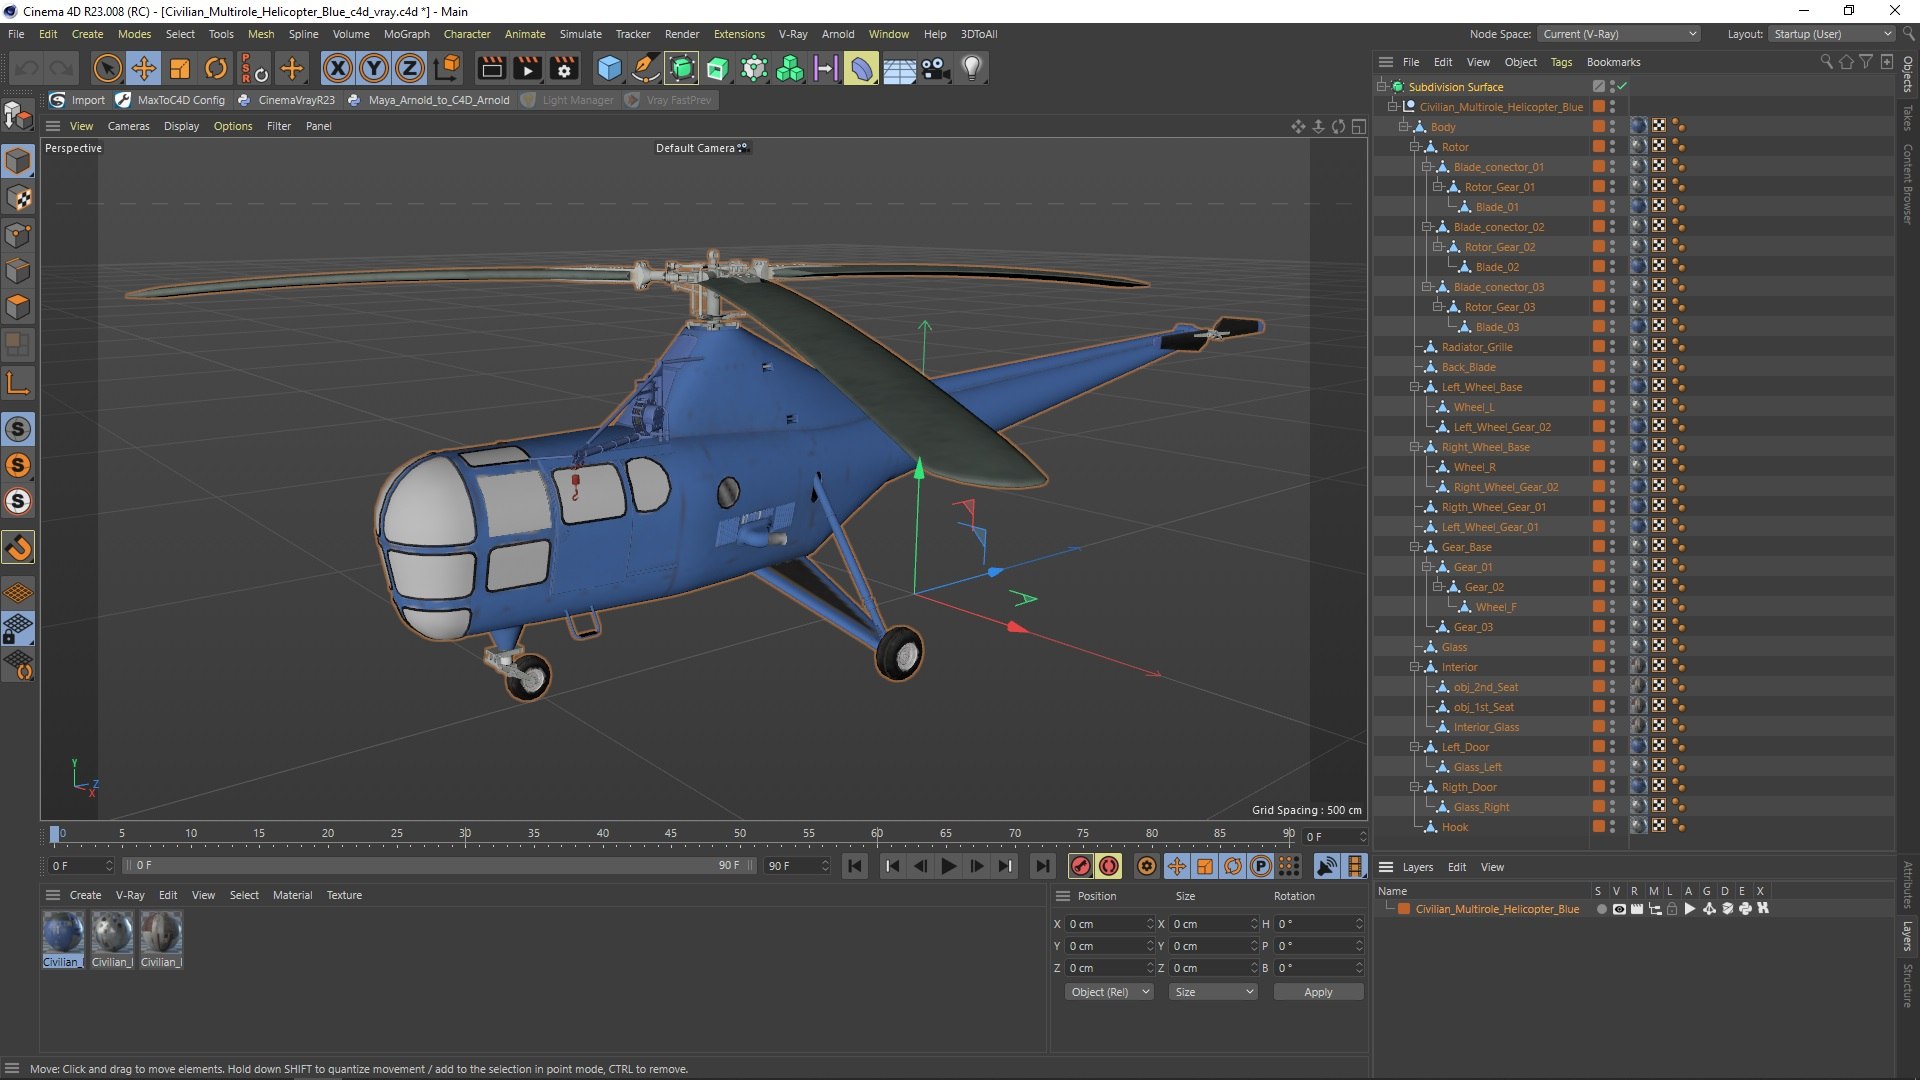Toggle sound playback icon in timeline

point(1327,866)
